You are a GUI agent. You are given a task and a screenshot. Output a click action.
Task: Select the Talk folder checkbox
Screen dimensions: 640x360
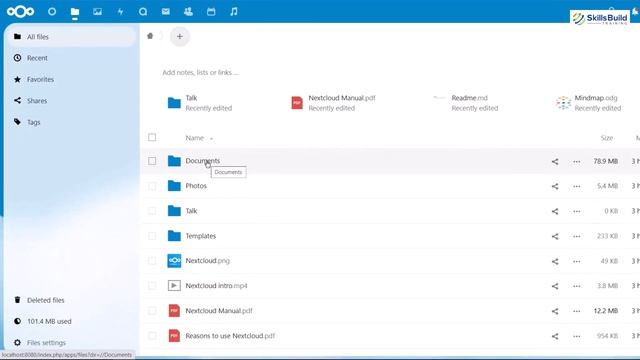pyautogui.click(x=152, y=211)
